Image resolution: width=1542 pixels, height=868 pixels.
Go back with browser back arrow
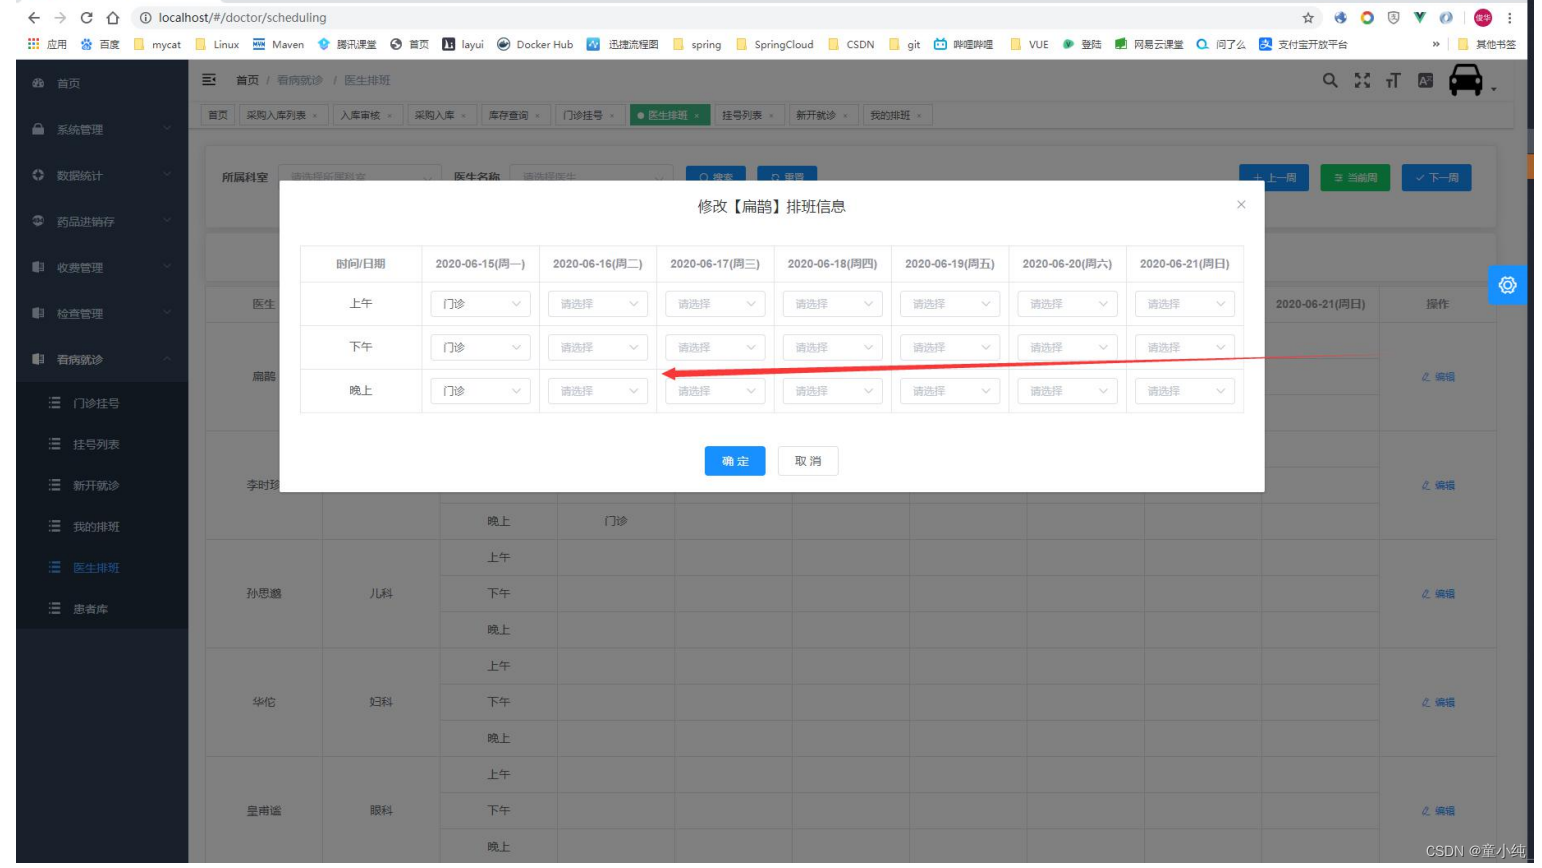point(33,18)
